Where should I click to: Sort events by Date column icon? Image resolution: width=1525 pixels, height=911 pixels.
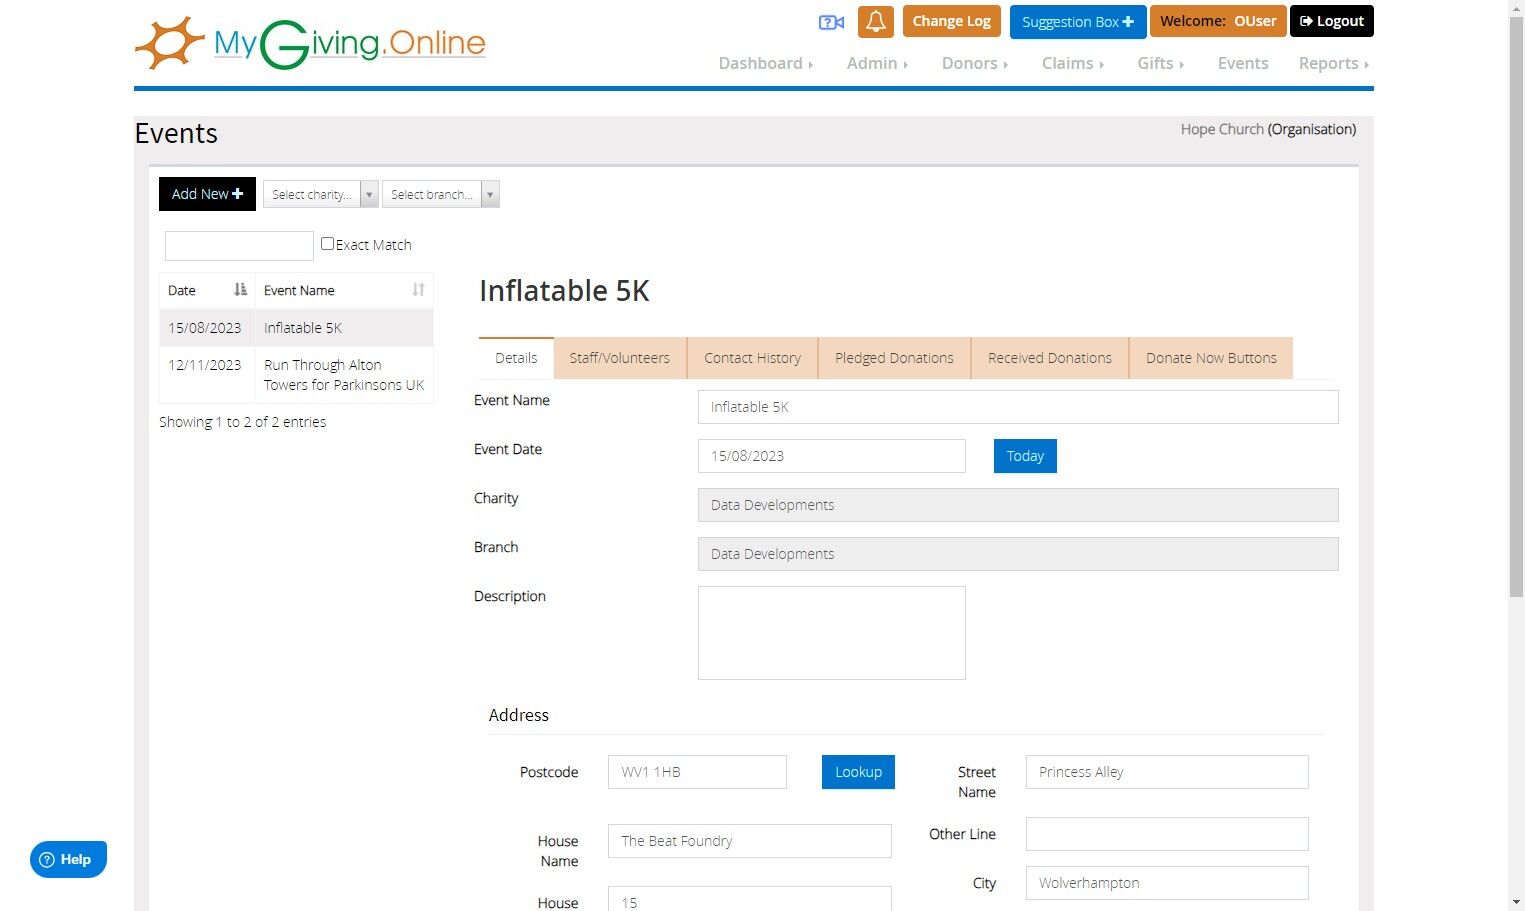240,290
